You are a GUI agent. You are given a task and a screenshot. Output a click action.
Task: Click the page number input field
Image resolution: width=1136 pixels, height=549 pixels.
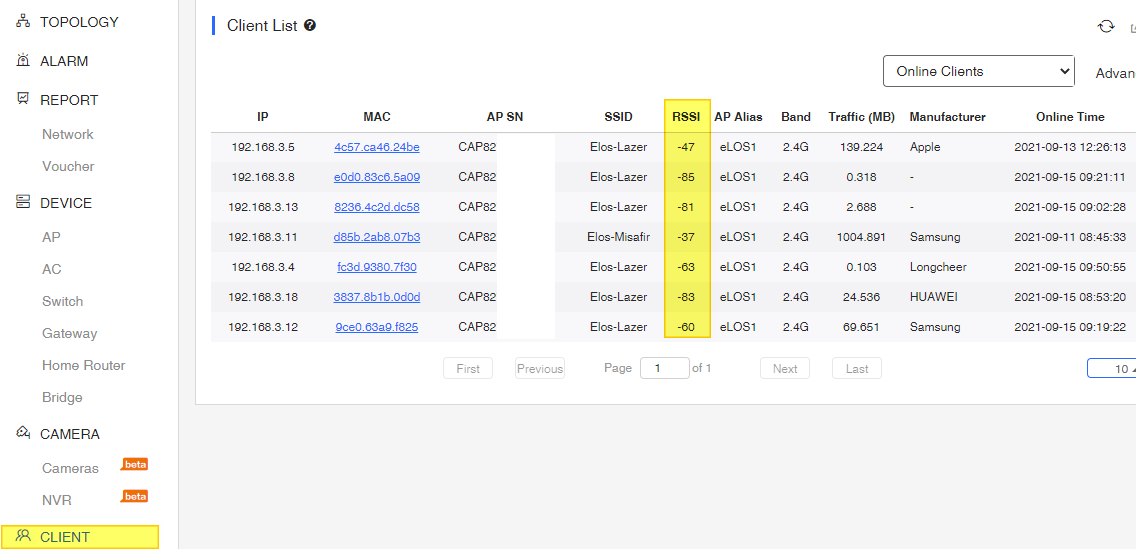pyautogui.click(x=664, y=368)
